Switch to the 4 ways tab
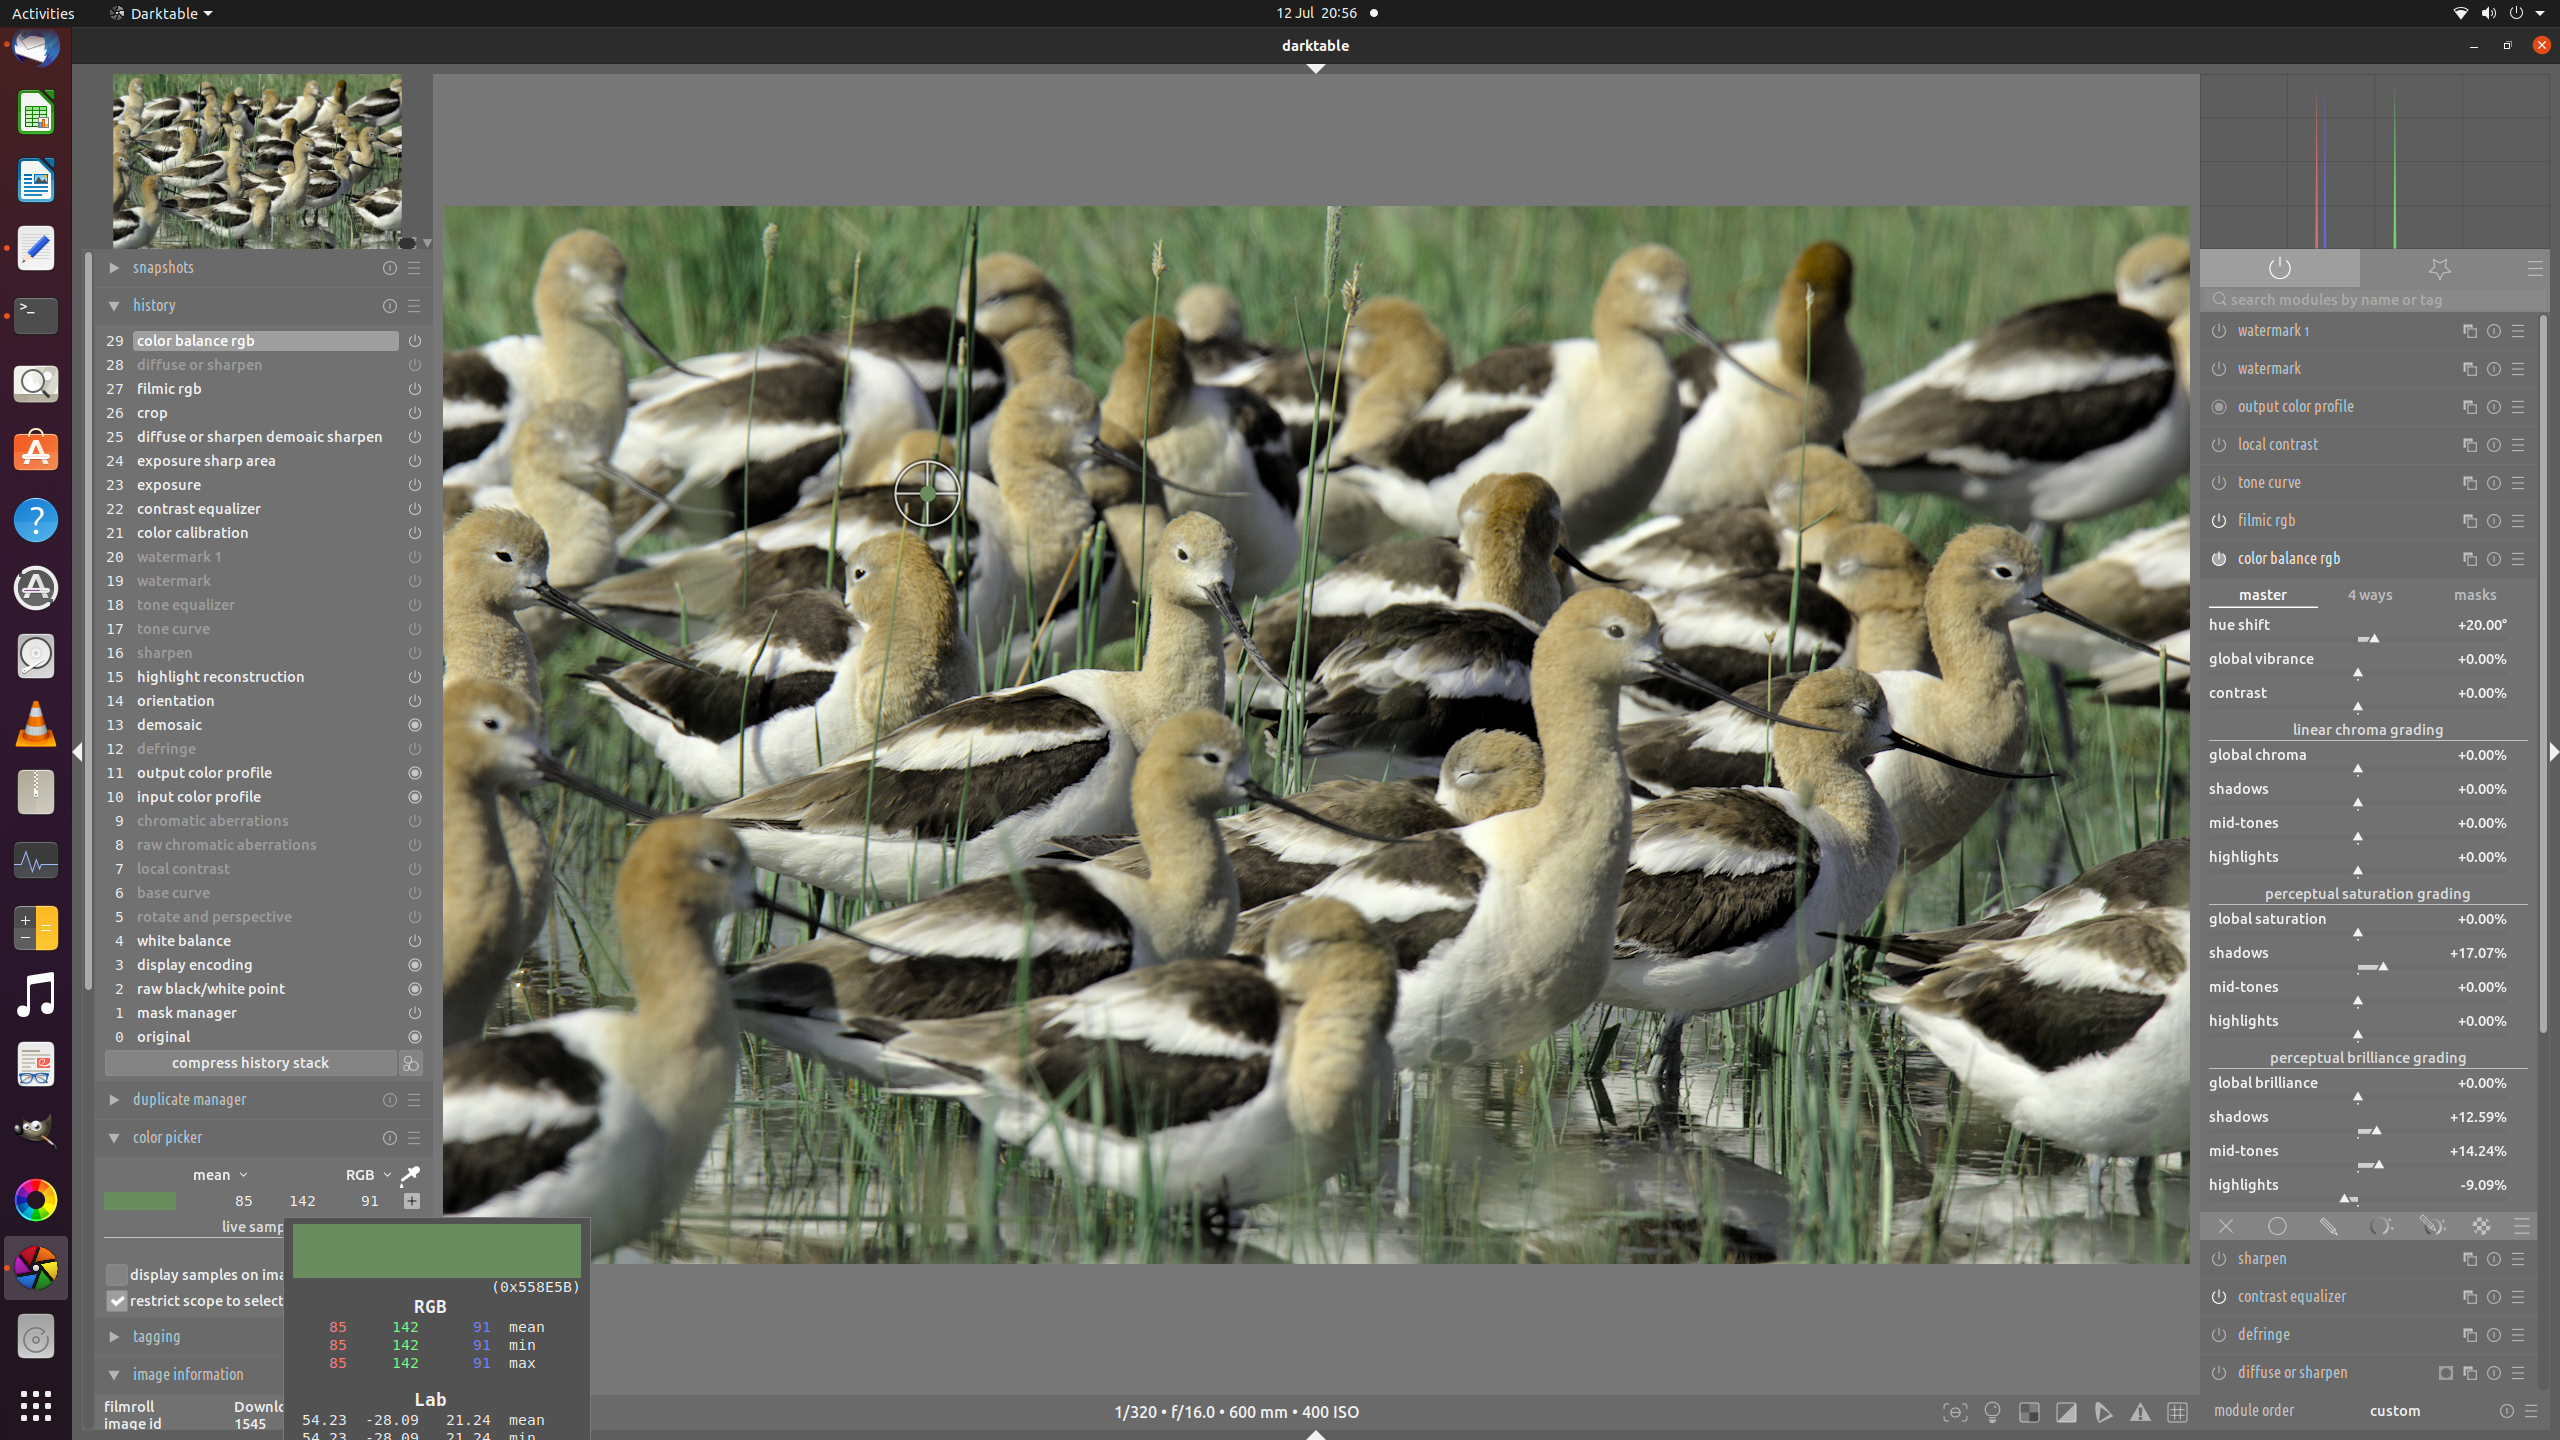 click(x=2370, y=595)
